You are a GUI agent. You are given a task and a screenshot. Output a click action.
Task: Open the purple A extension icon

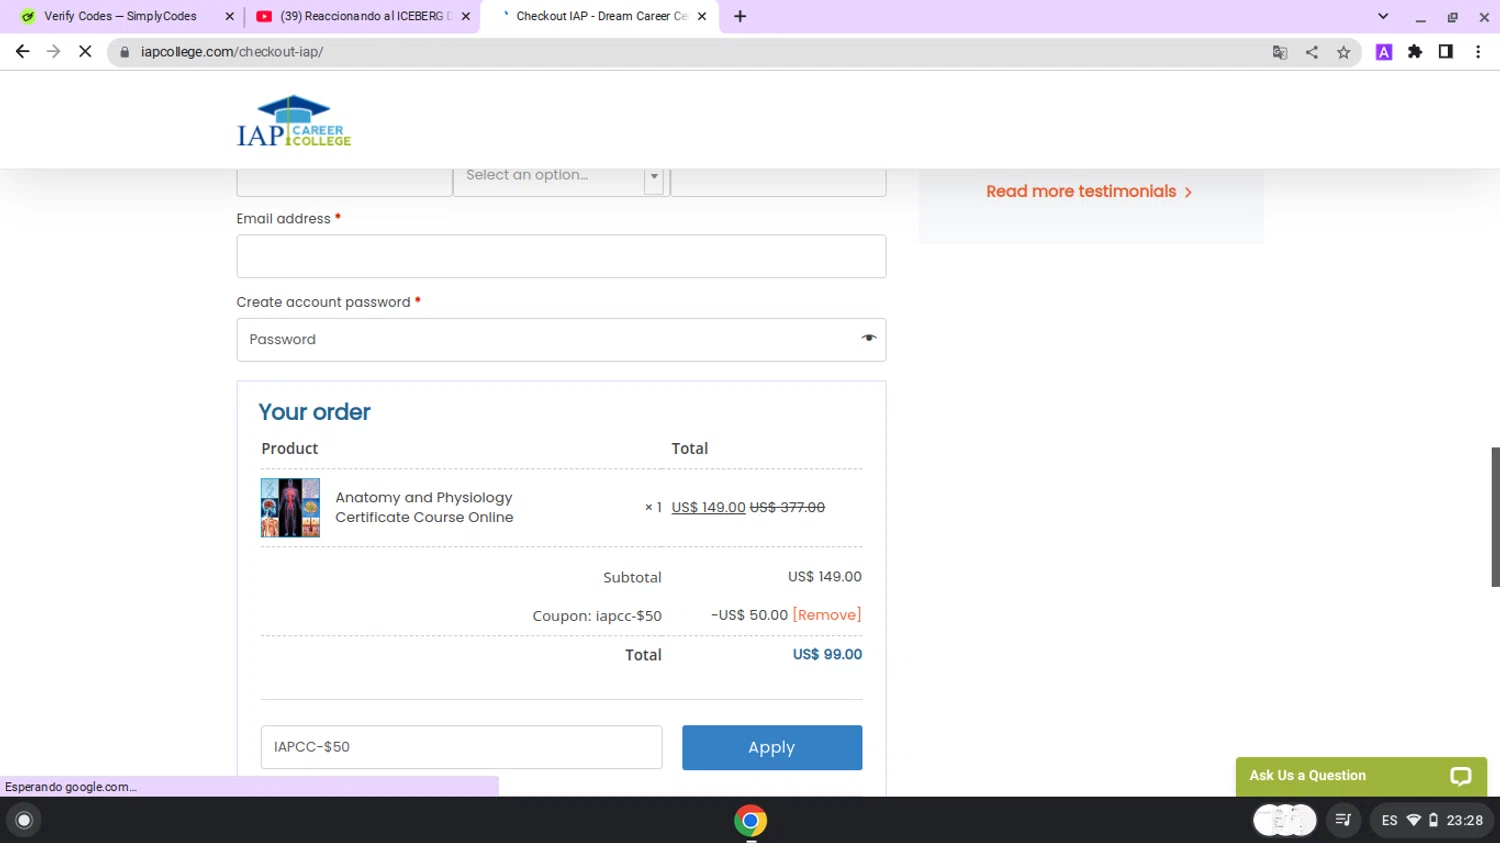click(x=1384, y=52)
